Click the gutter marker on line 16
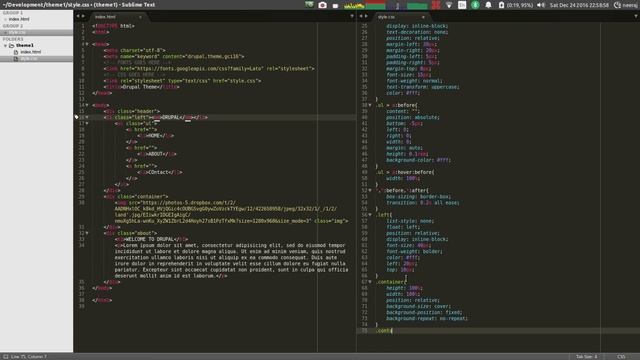 [x=76, y=118]
